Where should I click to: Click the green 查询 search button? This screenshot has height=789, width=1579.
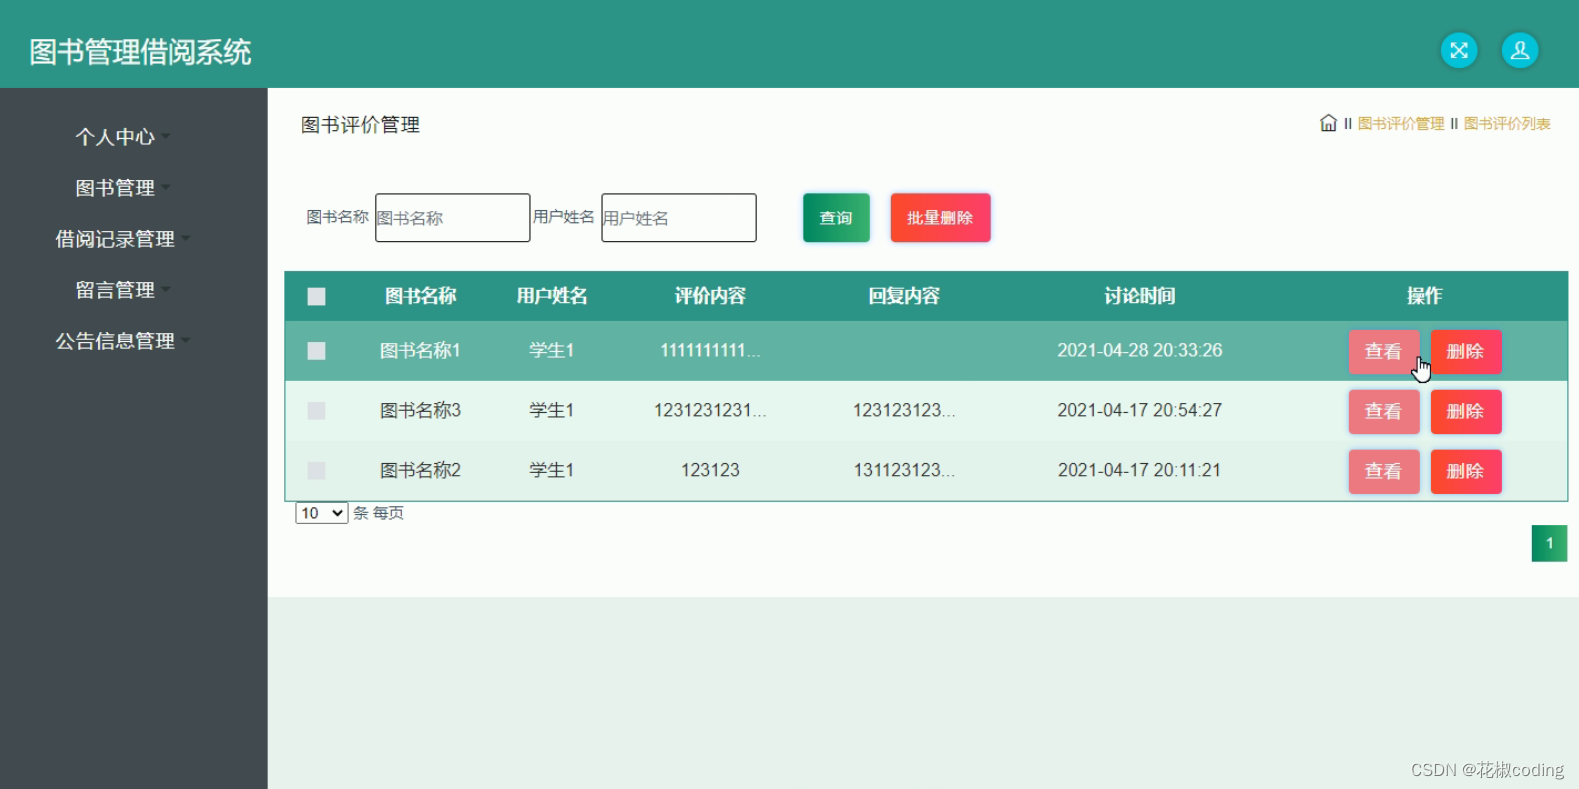click(836, 218)
